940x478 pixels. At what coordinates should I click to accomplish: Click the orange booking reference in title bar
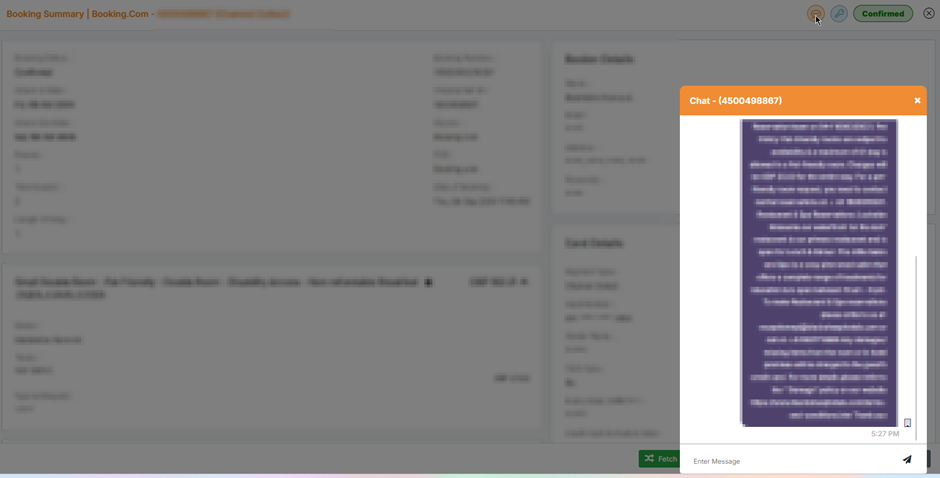point(223,14)
